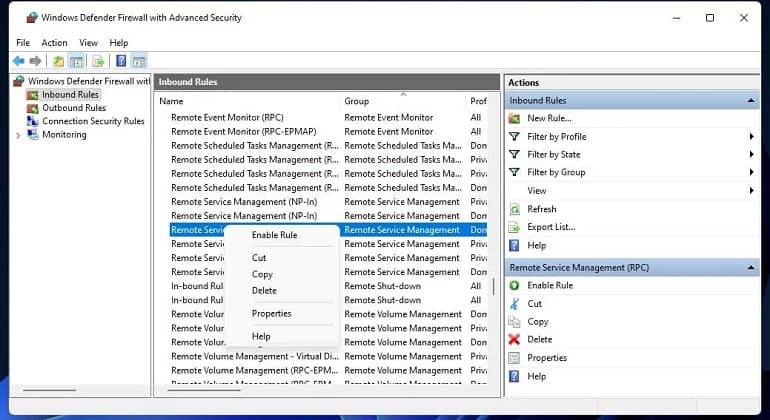Click the rules list vertical scrollbar thumb
The height and width of the screenshot is (420, 770).
pyautogui.click(x=494, y=287)
